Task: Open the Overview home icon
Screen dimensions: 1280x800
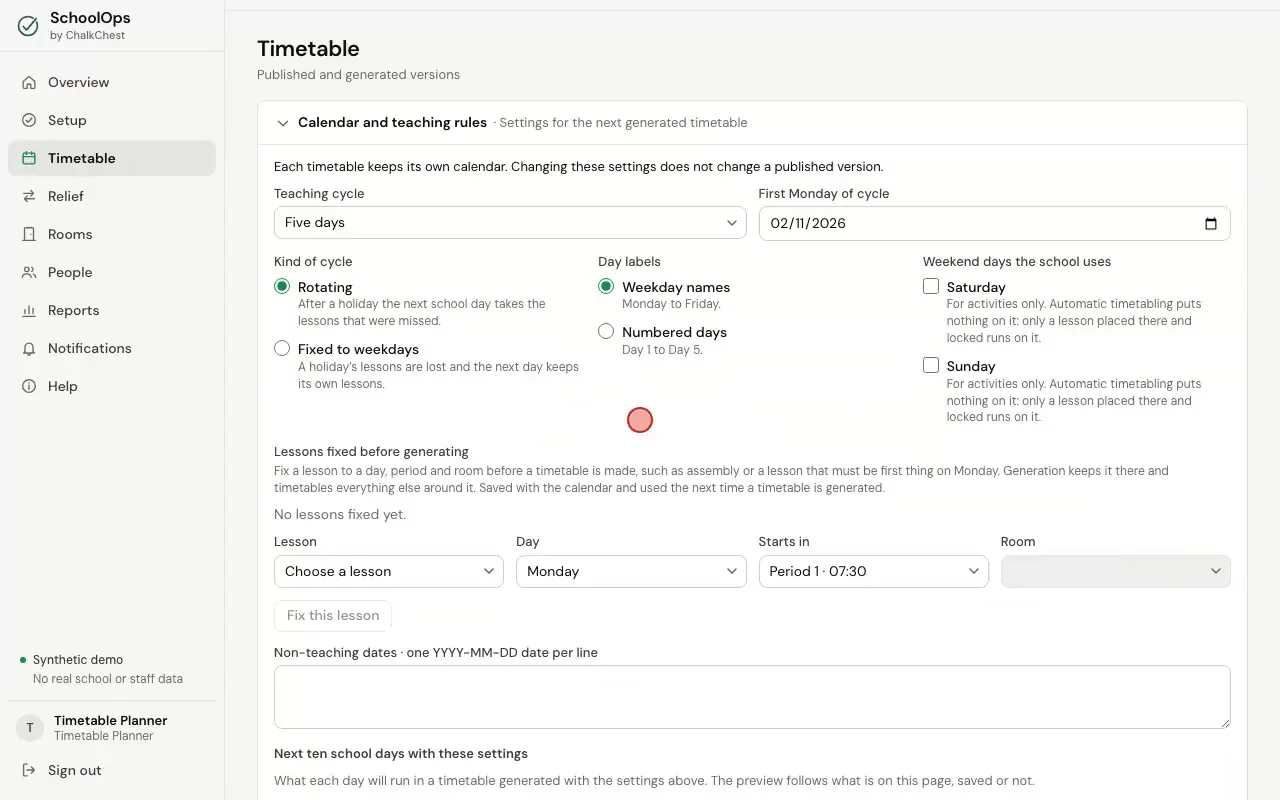Action: [29, 82]
